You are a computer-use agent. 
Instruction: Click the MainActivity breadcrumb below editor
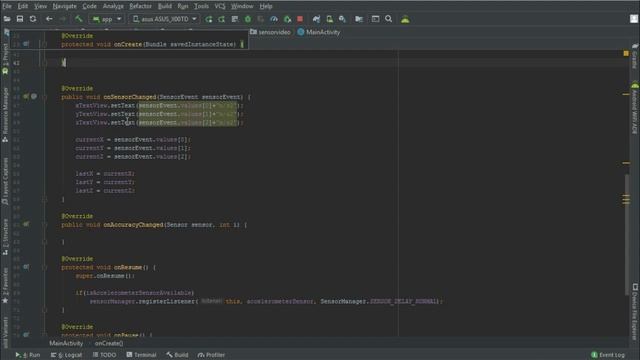pos(66,343)
